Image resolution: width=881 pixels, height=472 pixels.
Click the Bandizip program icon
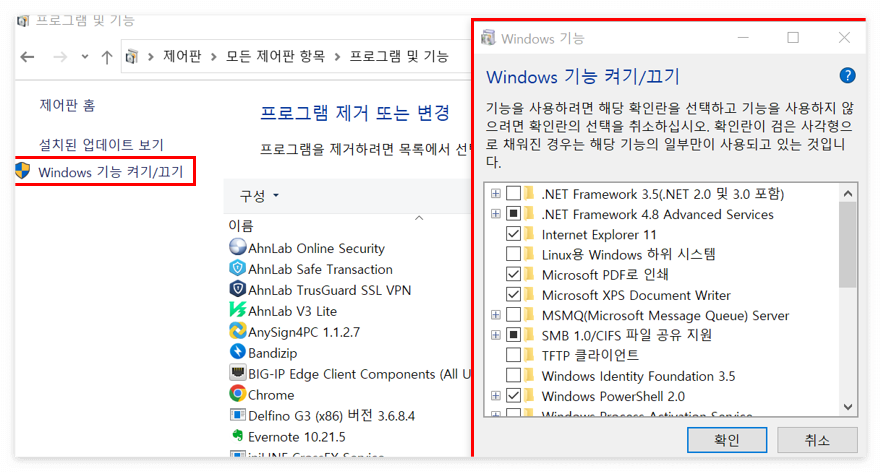click(238, 352)
